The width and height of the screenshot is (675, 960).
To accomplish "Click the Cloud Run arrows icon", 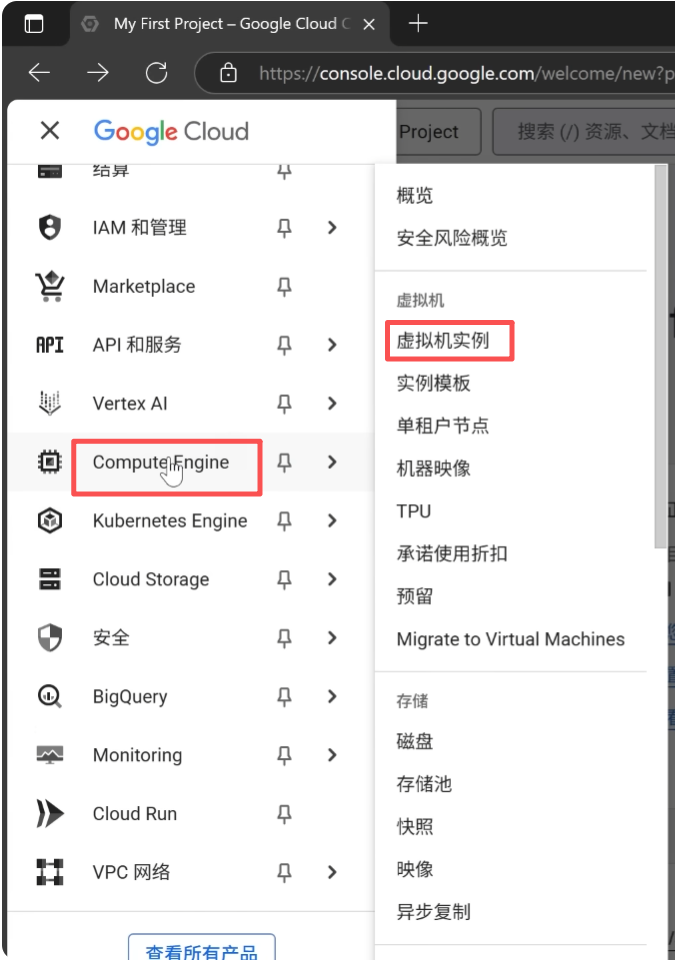I will point(49,814).
